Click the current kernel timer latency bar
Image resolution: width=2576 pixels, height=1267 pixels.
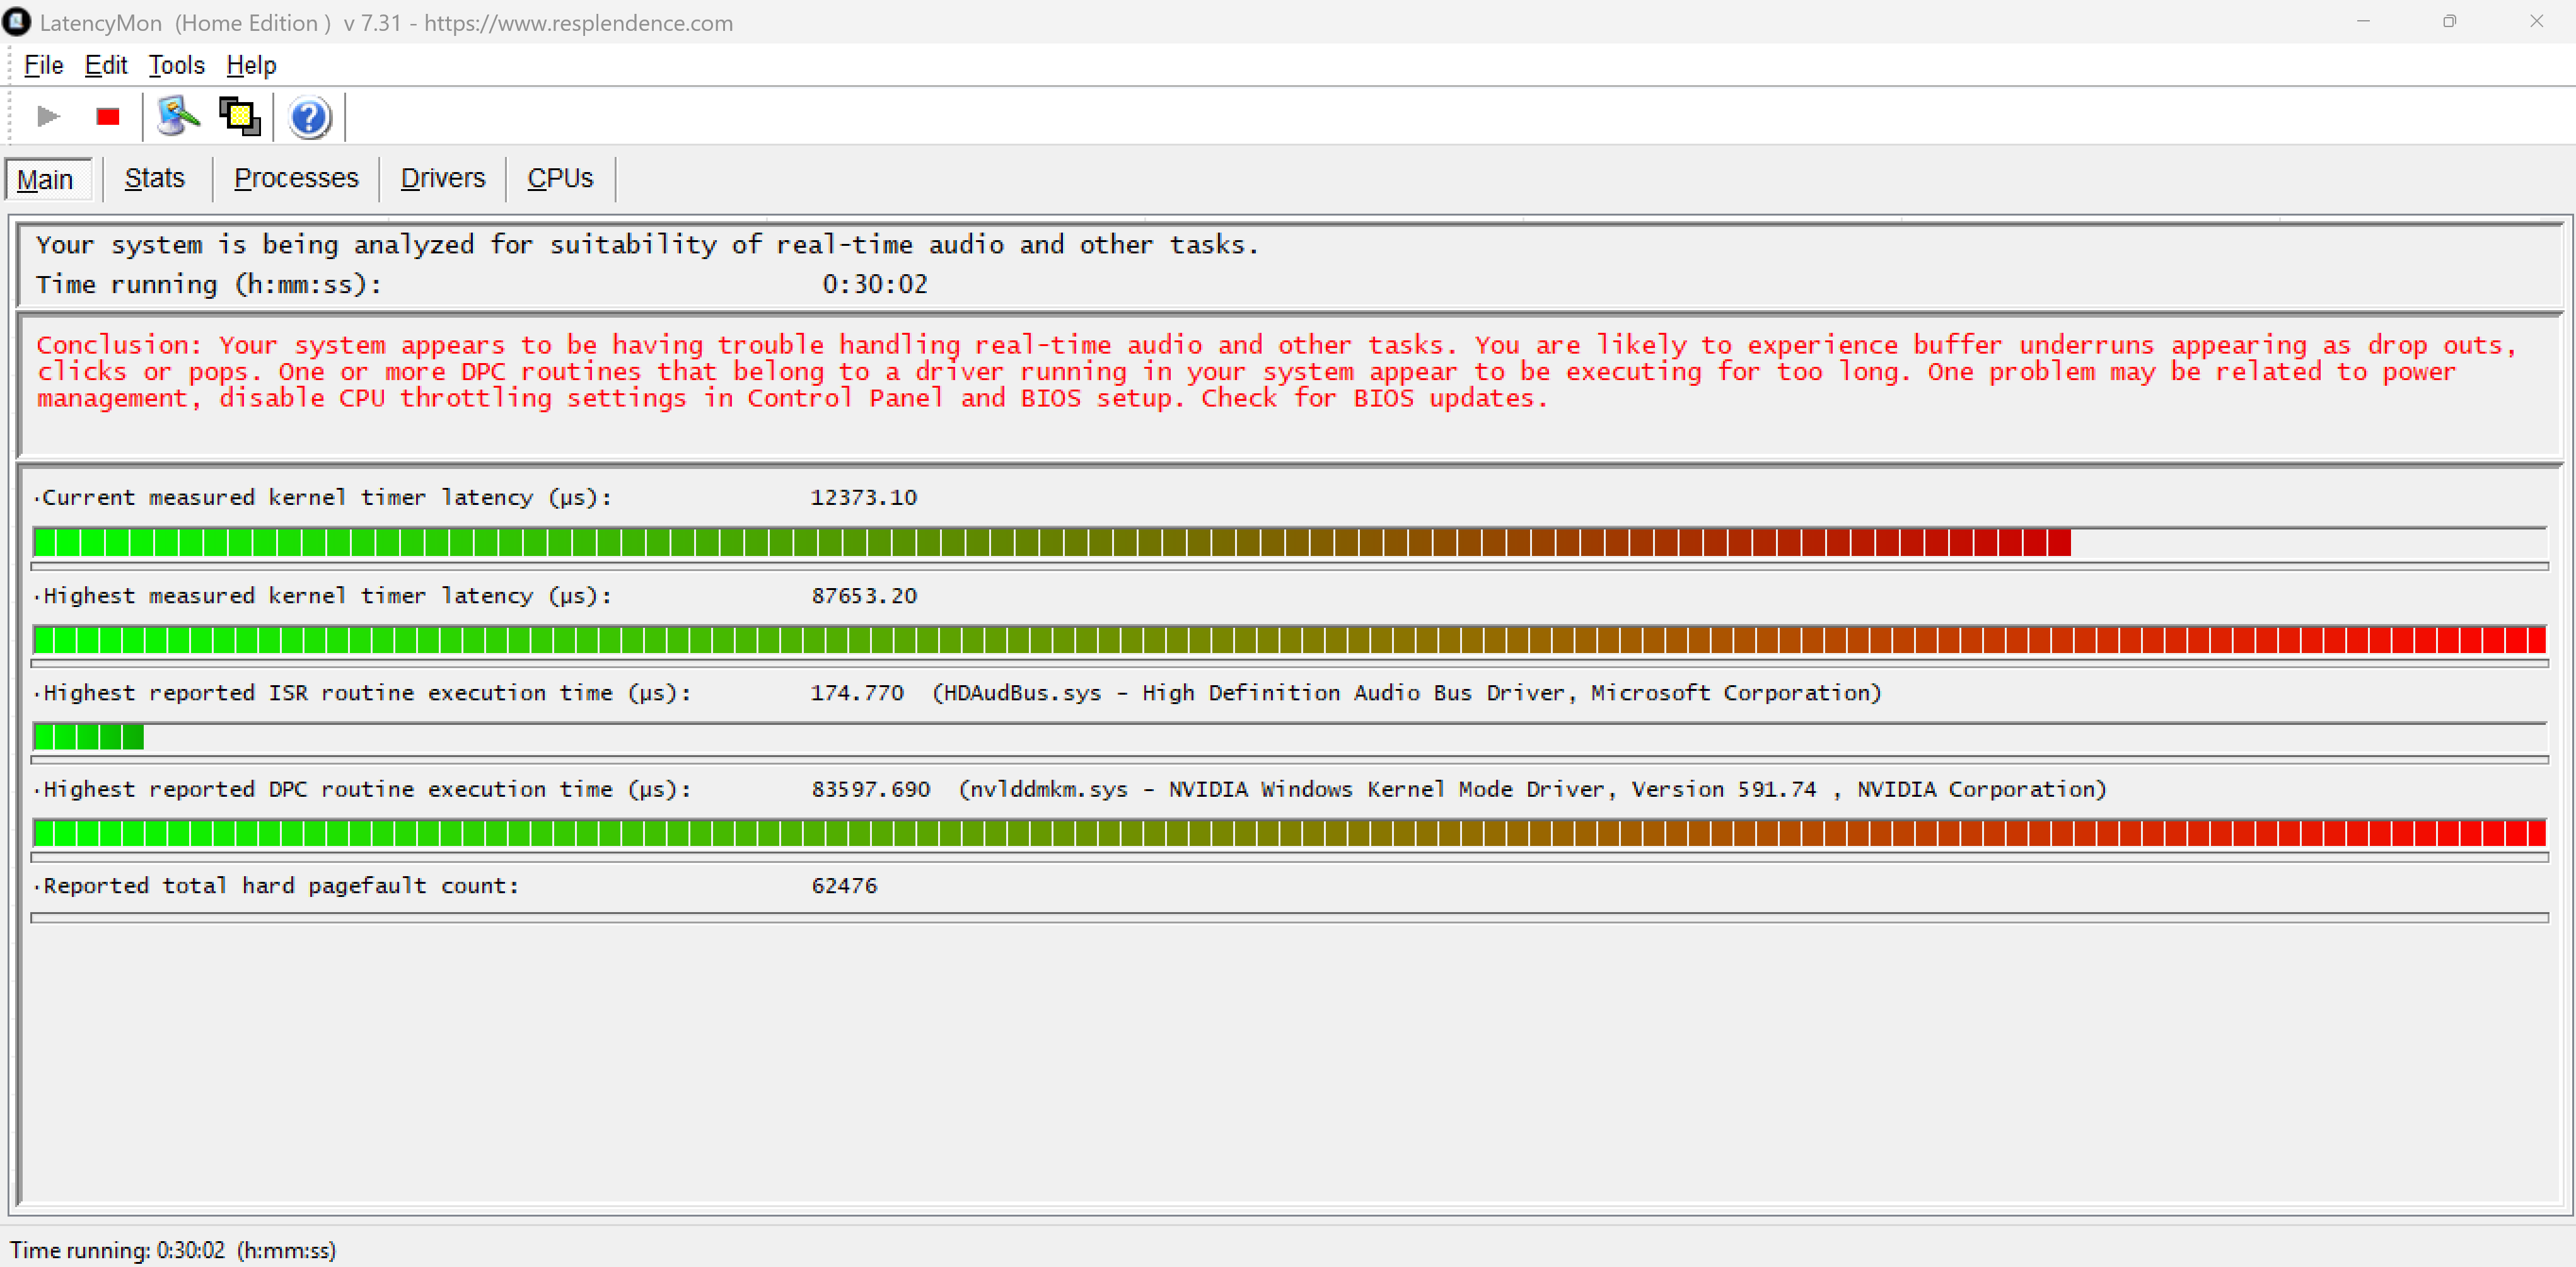point(1050,543)
